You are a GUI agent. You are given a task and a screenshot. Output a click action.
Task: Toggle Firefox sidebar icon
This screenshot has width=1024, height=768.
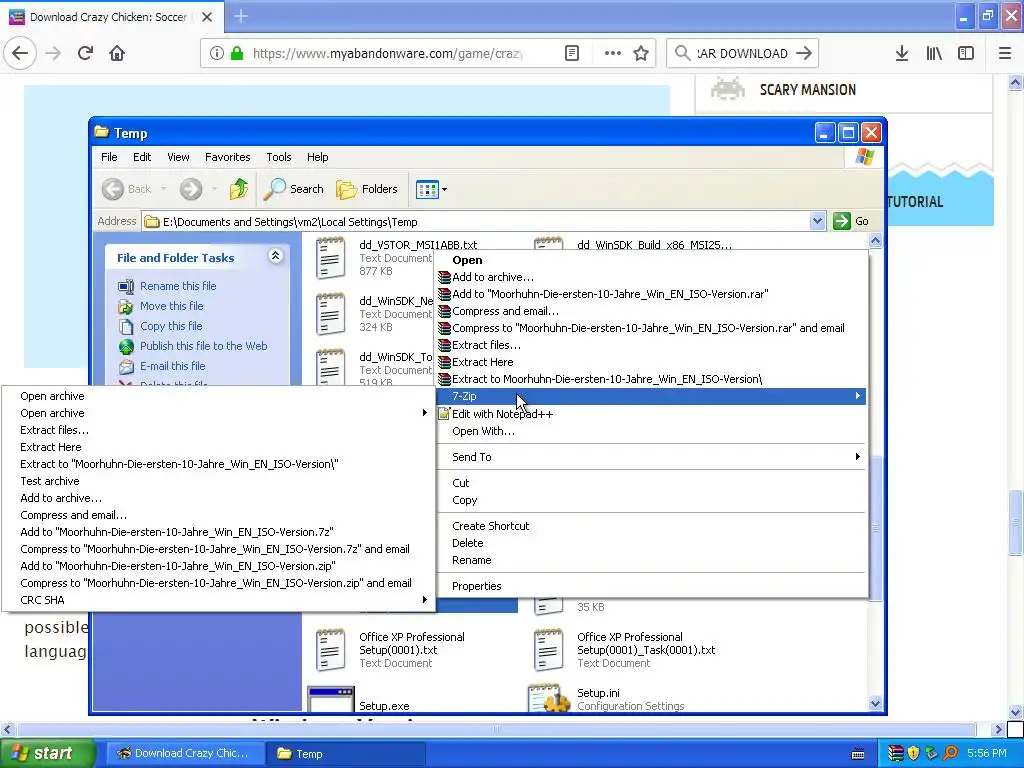click(x=966, y=54)
